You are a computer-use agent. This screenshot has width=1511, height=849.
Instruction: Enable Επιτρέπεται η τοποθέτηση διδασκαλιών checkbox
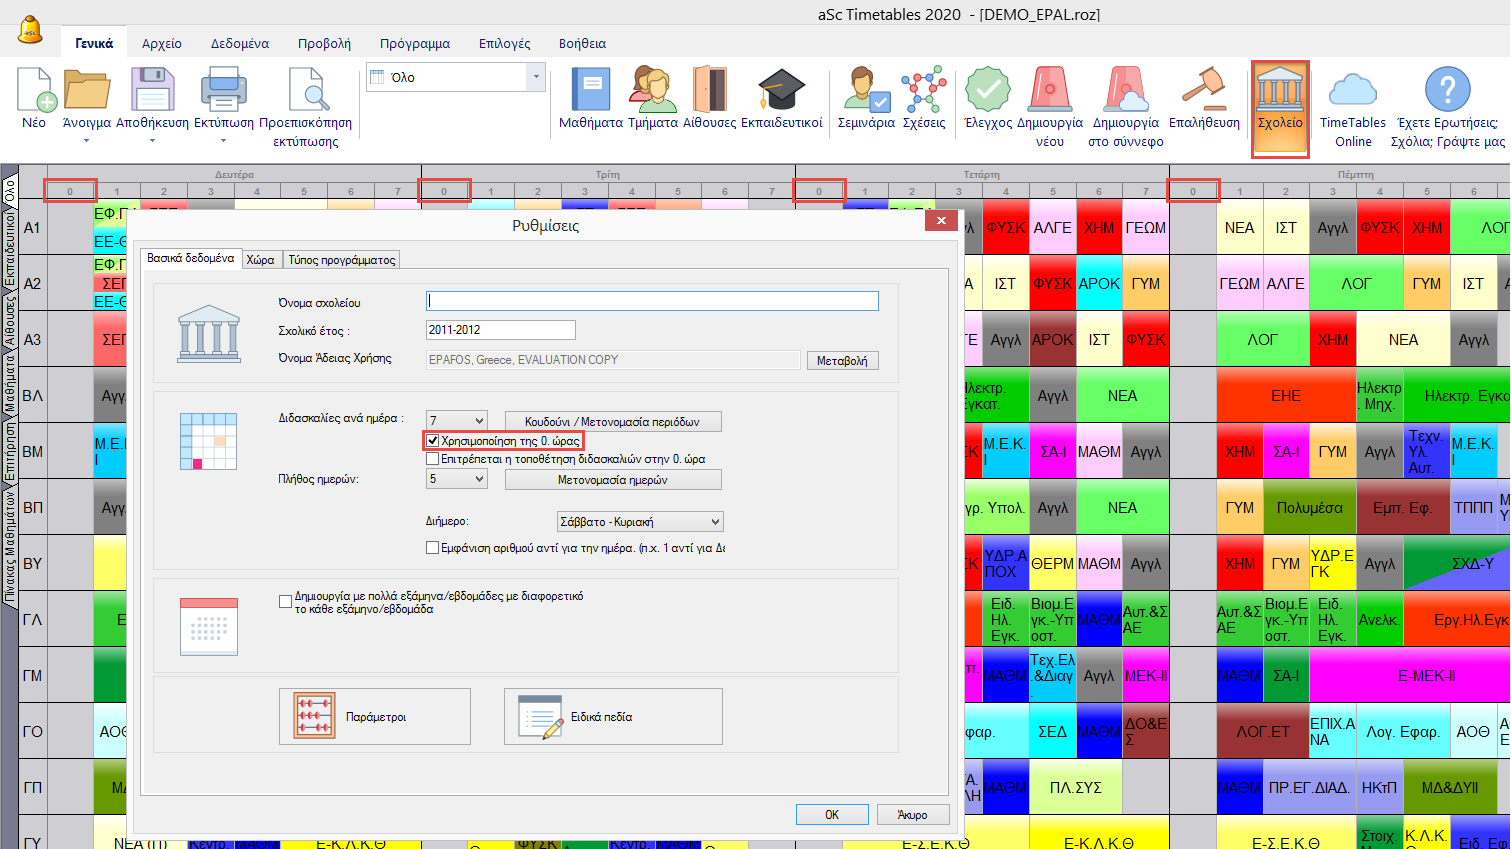433,459
